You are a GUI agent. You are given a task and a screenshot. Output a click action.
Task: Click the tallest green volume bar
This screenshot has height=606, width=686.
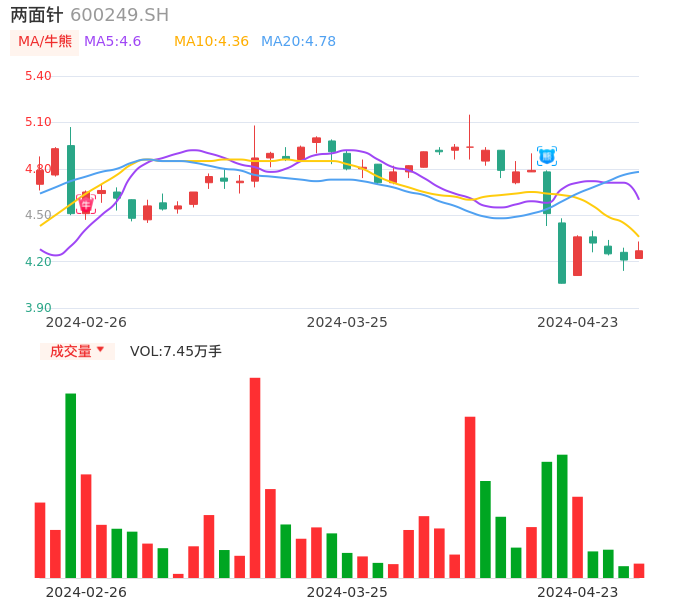point(71,485)
